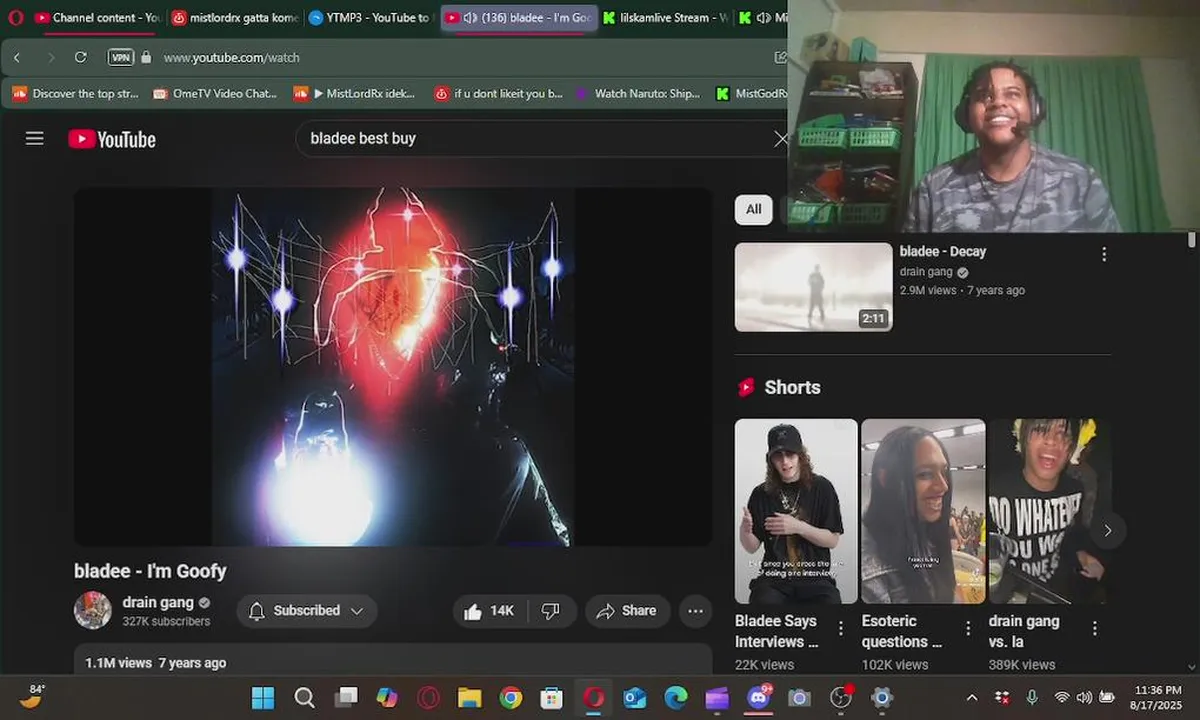Click the I'm Goofy video player
The height and width of the screenshot is (720, 1200).
click(393, 367)
